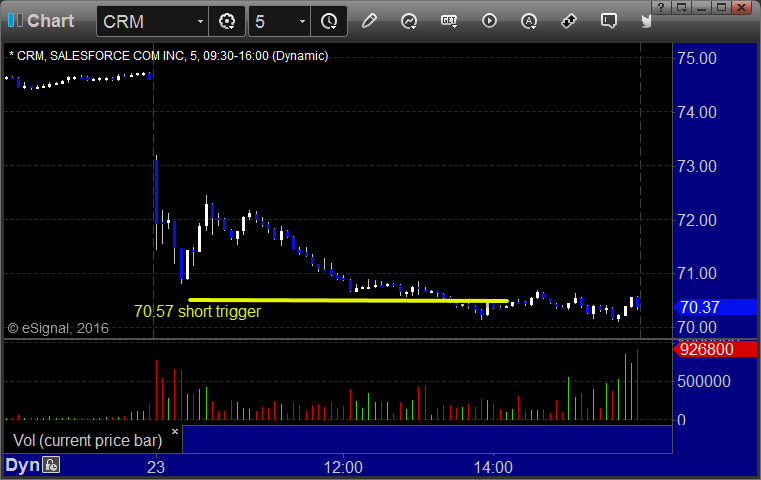Click the 73.00 price axis label

pos(697,166)
